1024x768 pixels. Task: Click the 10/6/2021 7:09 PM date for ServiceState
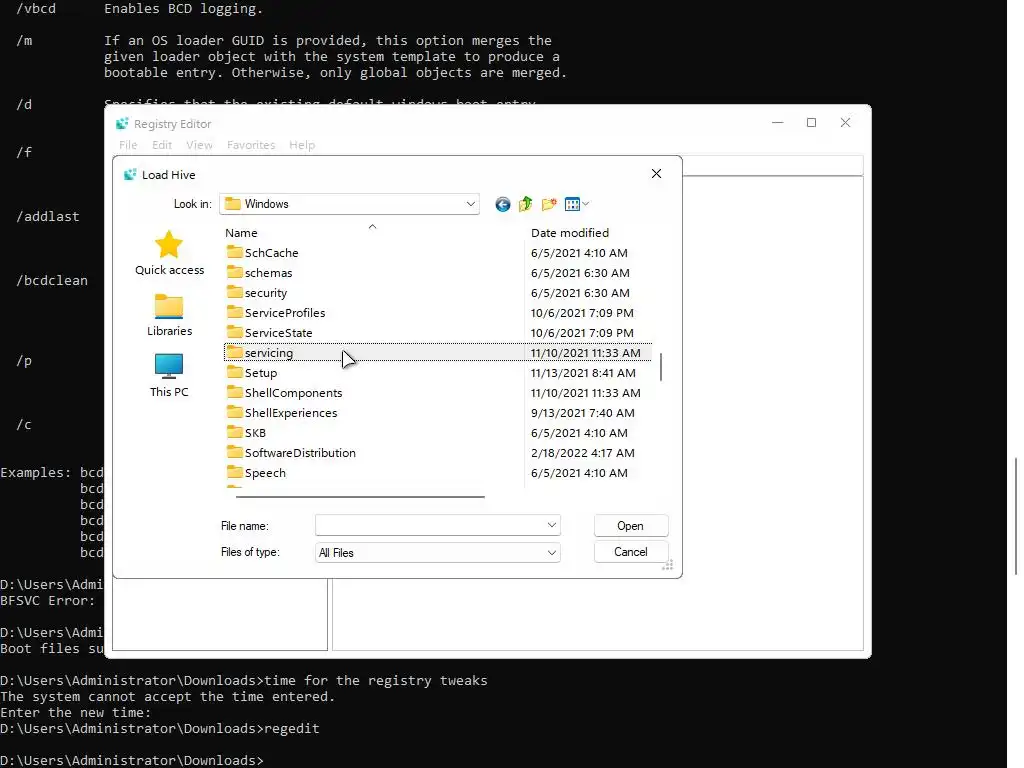582,332
